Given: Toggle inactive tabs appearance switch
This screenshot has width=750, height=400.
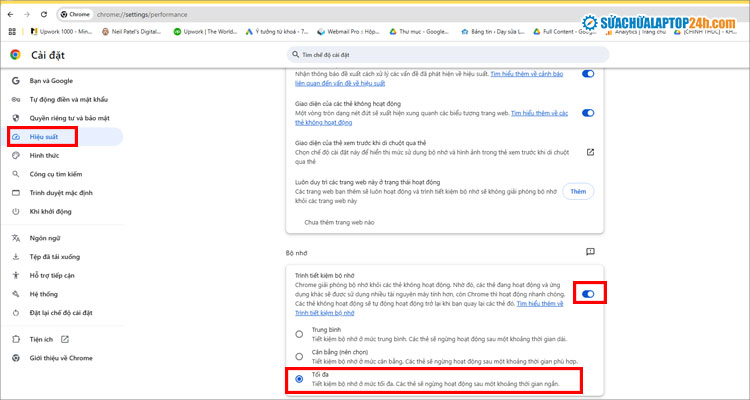Looking at the screenshot, I should coord(588,111).
